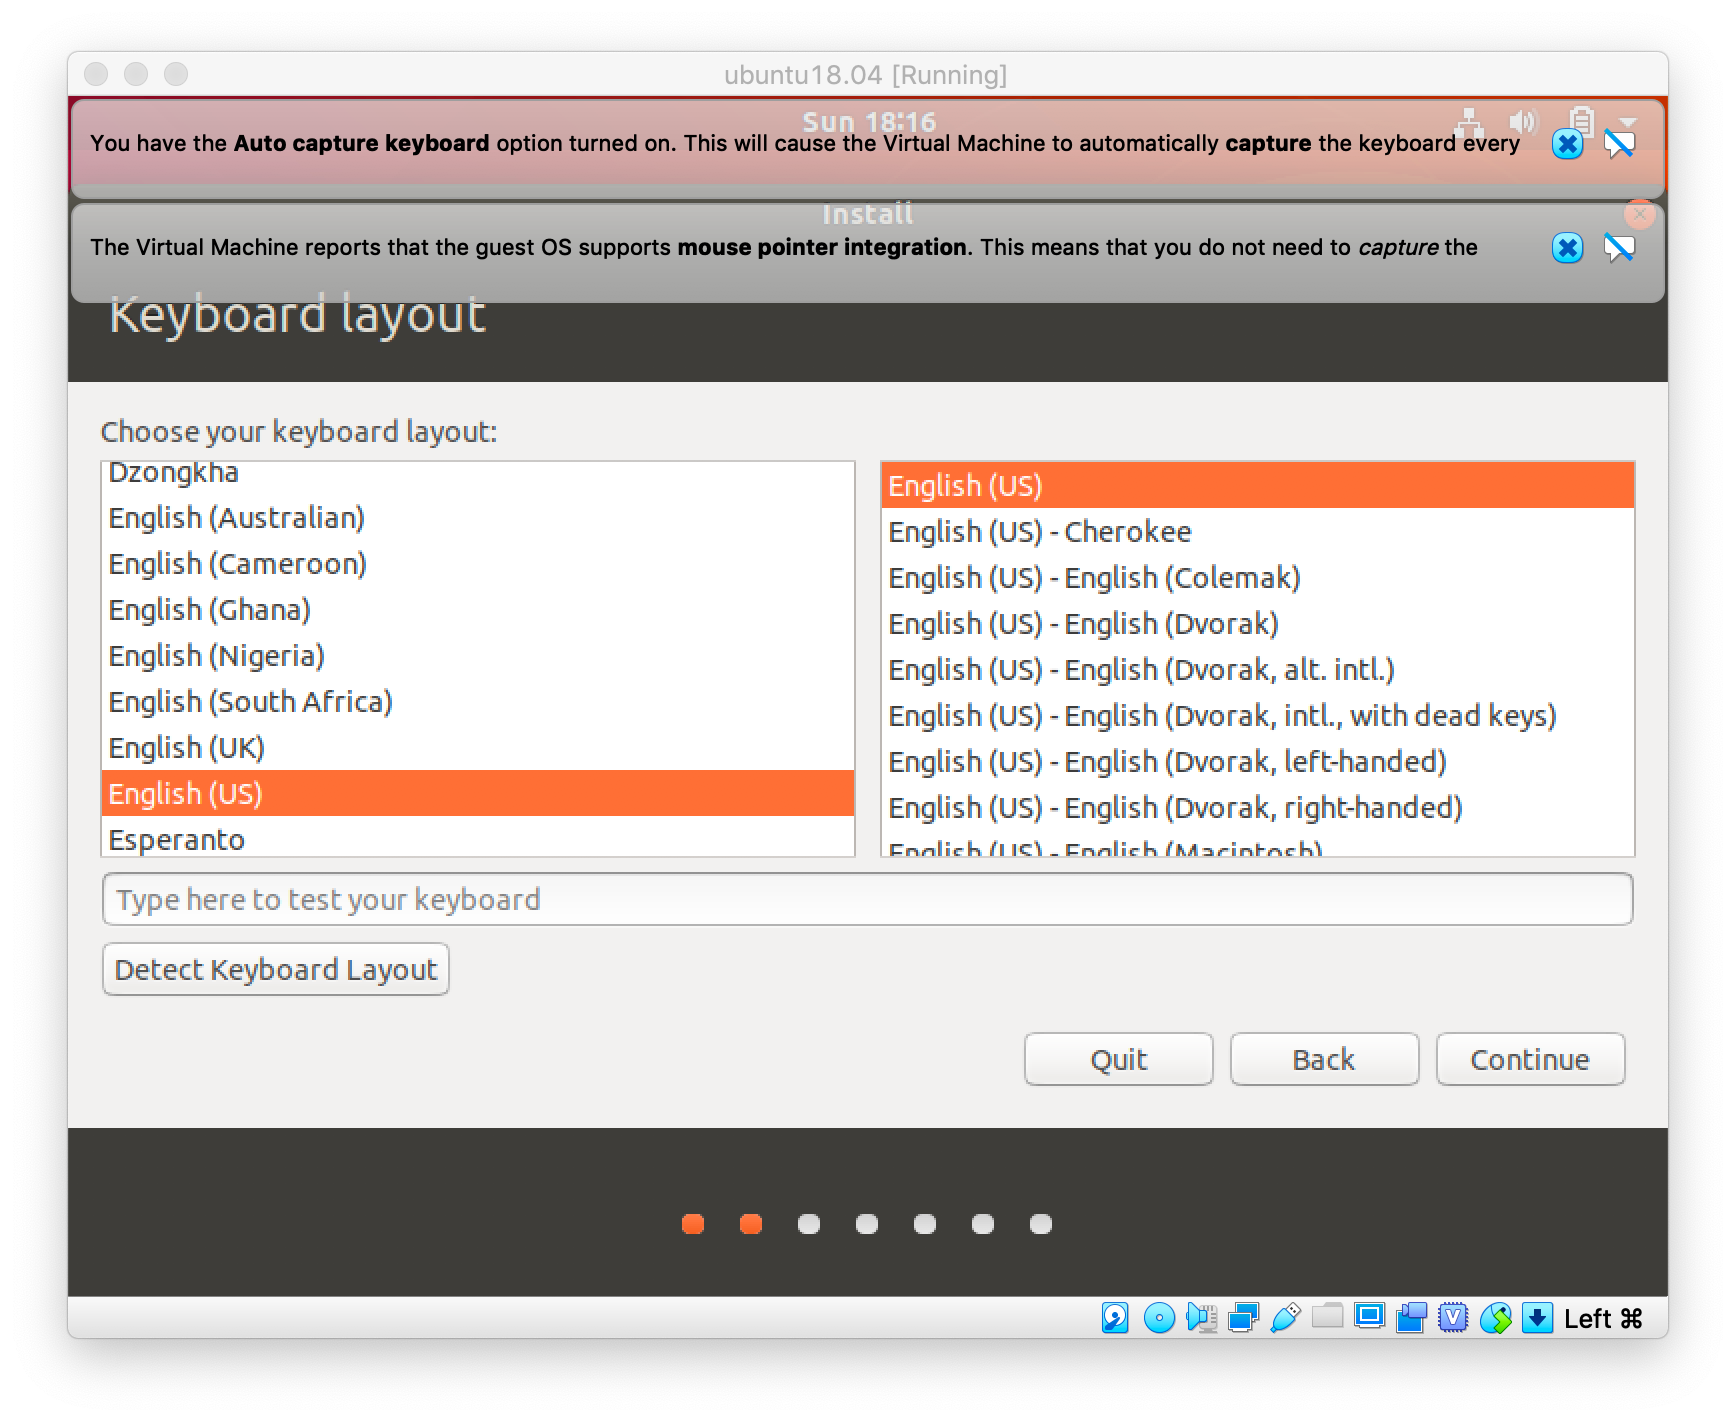Screen dimensions: 1736x1422
Task: Close the Install window with red X
Action: pyautogui.click(x=1640, y=214)
